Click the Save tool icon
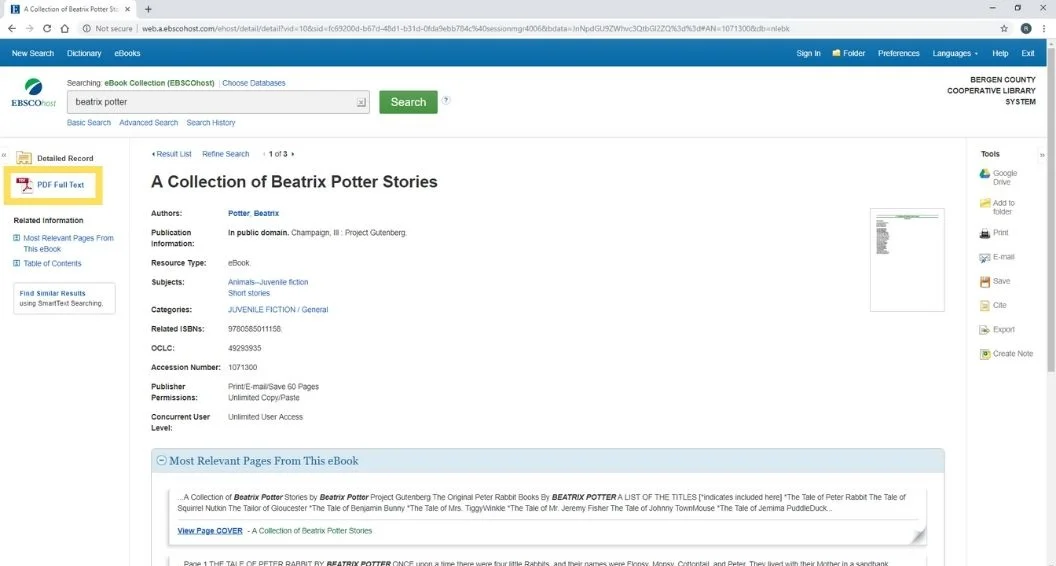This screenshot has height=566, width=1056. [985, 282]
